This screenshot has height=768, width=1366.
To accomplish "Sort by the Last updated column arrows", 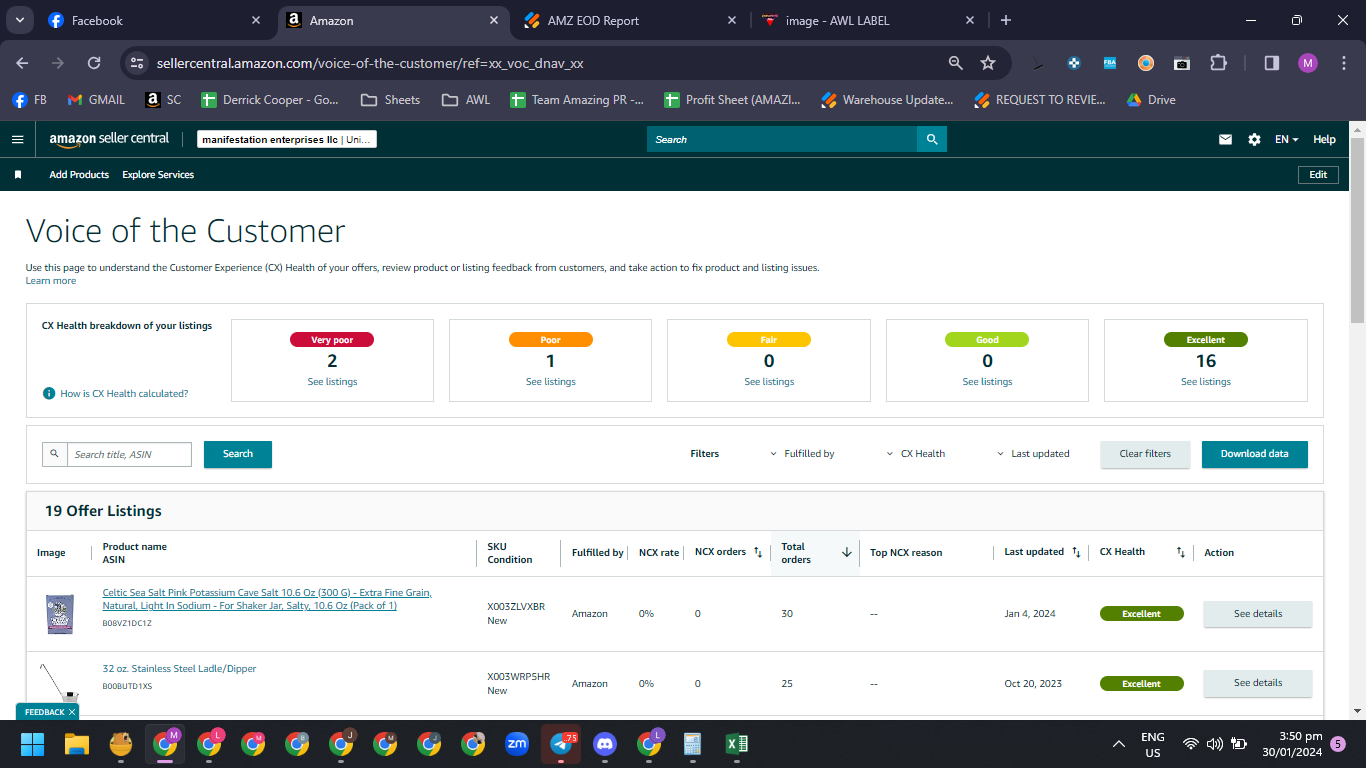I will pos(1076,552).
